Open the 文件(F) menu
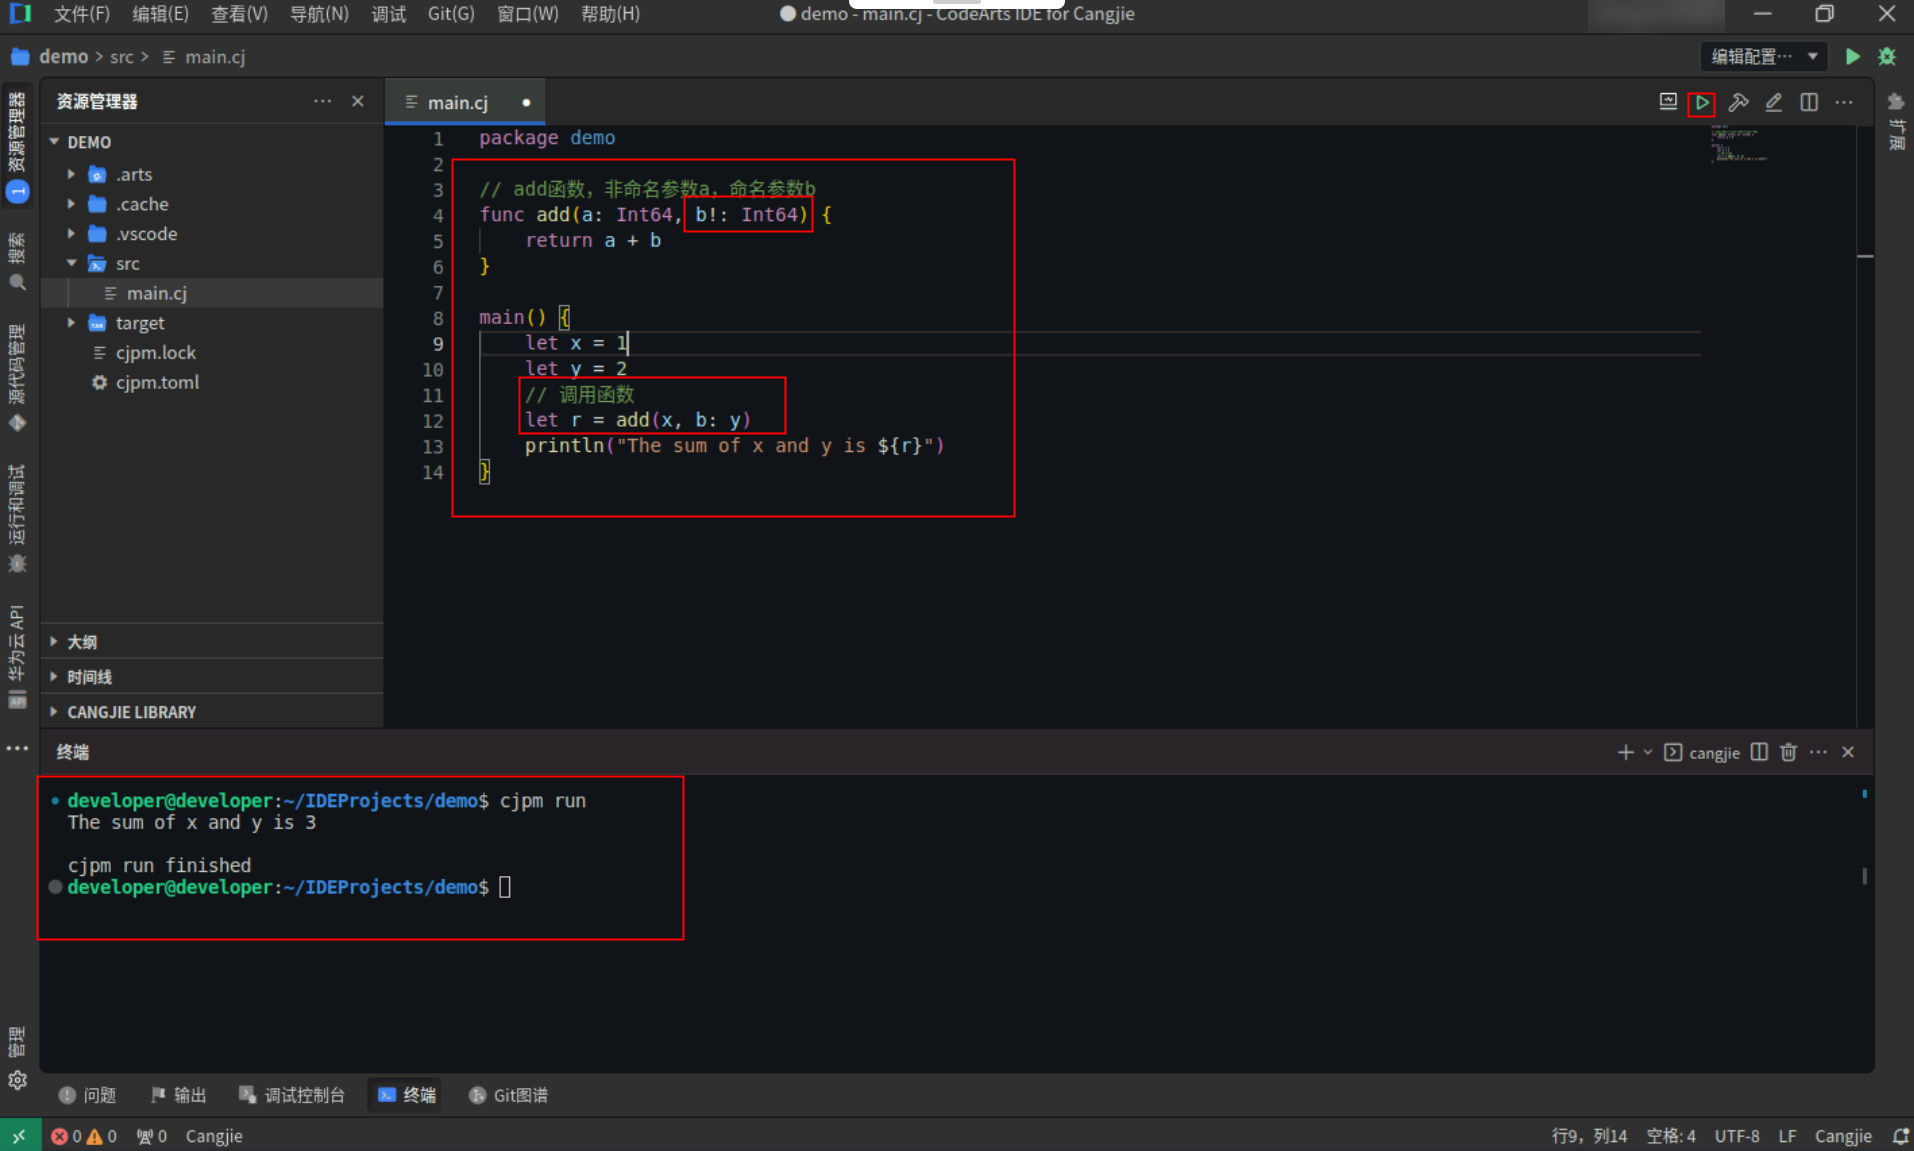The height and width of the screenshot is (1151, 1914). 81,14
